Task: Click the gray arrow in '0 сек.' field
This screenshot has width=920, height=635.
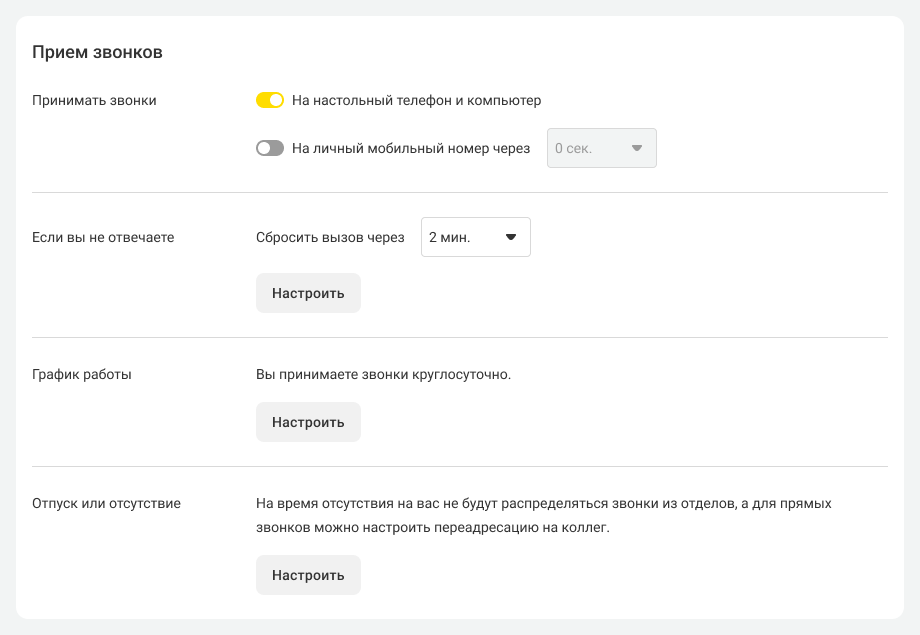Action: click(637, 148)
